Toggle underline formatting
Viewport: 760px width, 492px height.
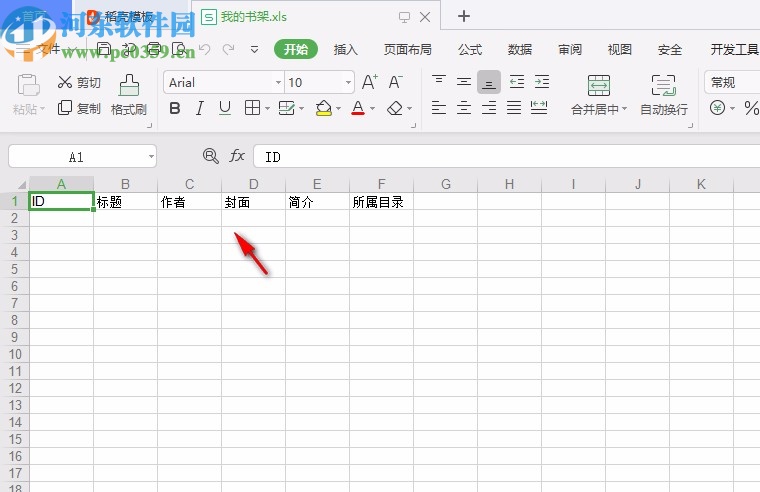tap(224, 108)
